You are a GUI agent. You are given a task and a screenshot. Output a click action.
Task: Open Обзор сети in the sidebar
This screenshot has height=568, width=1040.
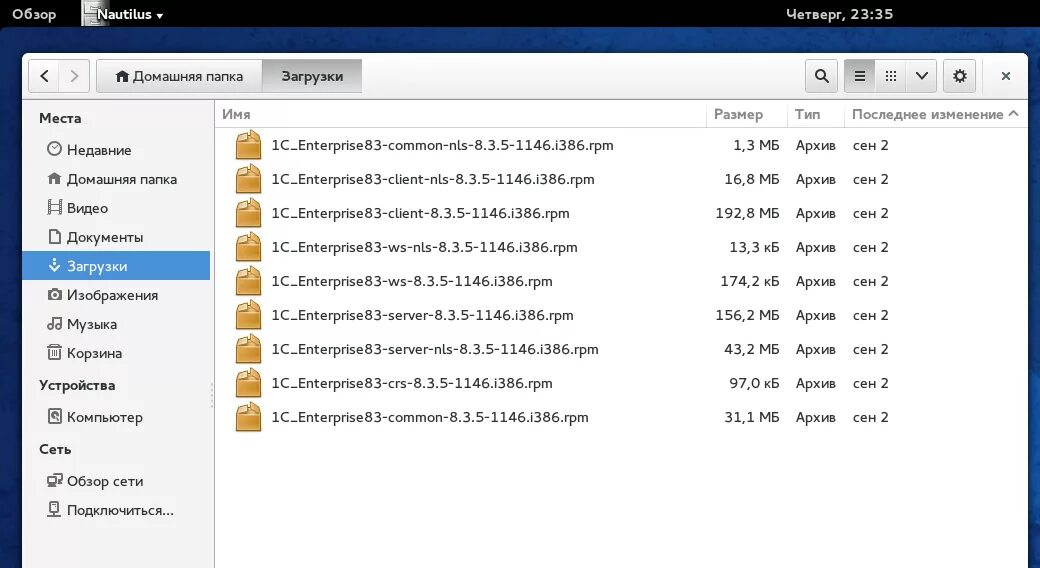point(116,481)
